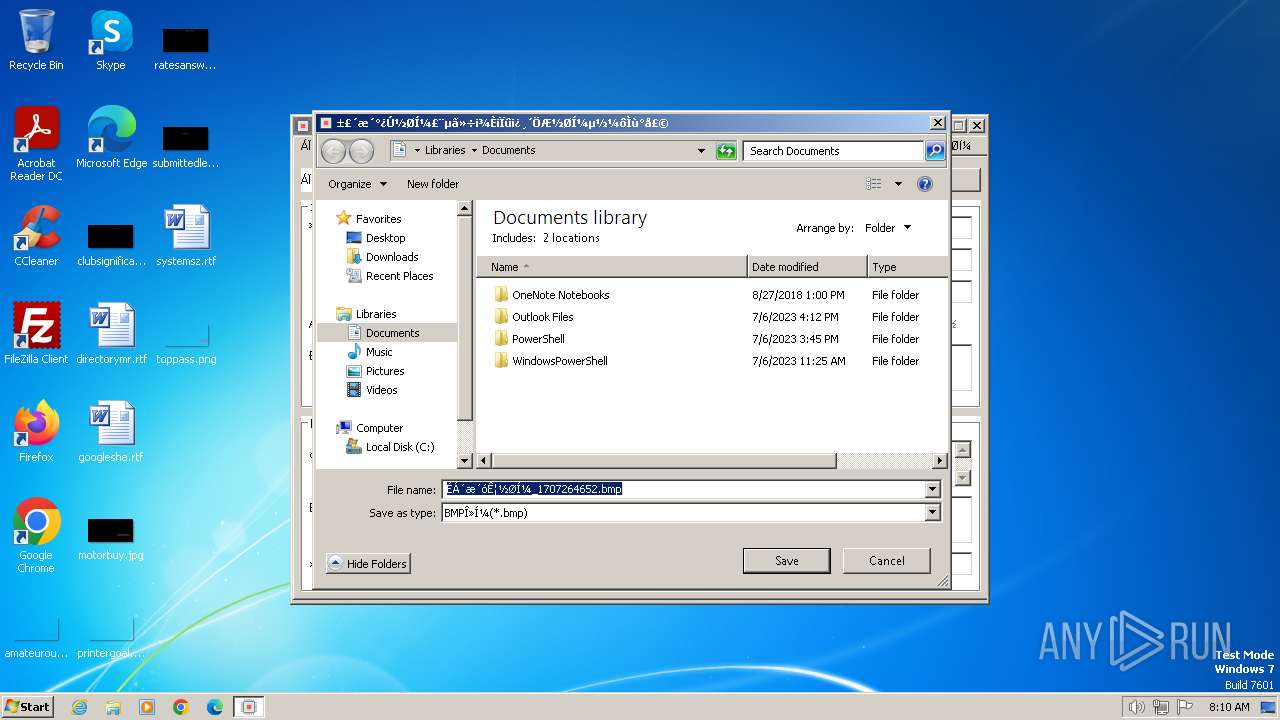Screen dimensions: 1280x720
Task: Open FileZilla Client desktop icon
Action: click(36, 334)
